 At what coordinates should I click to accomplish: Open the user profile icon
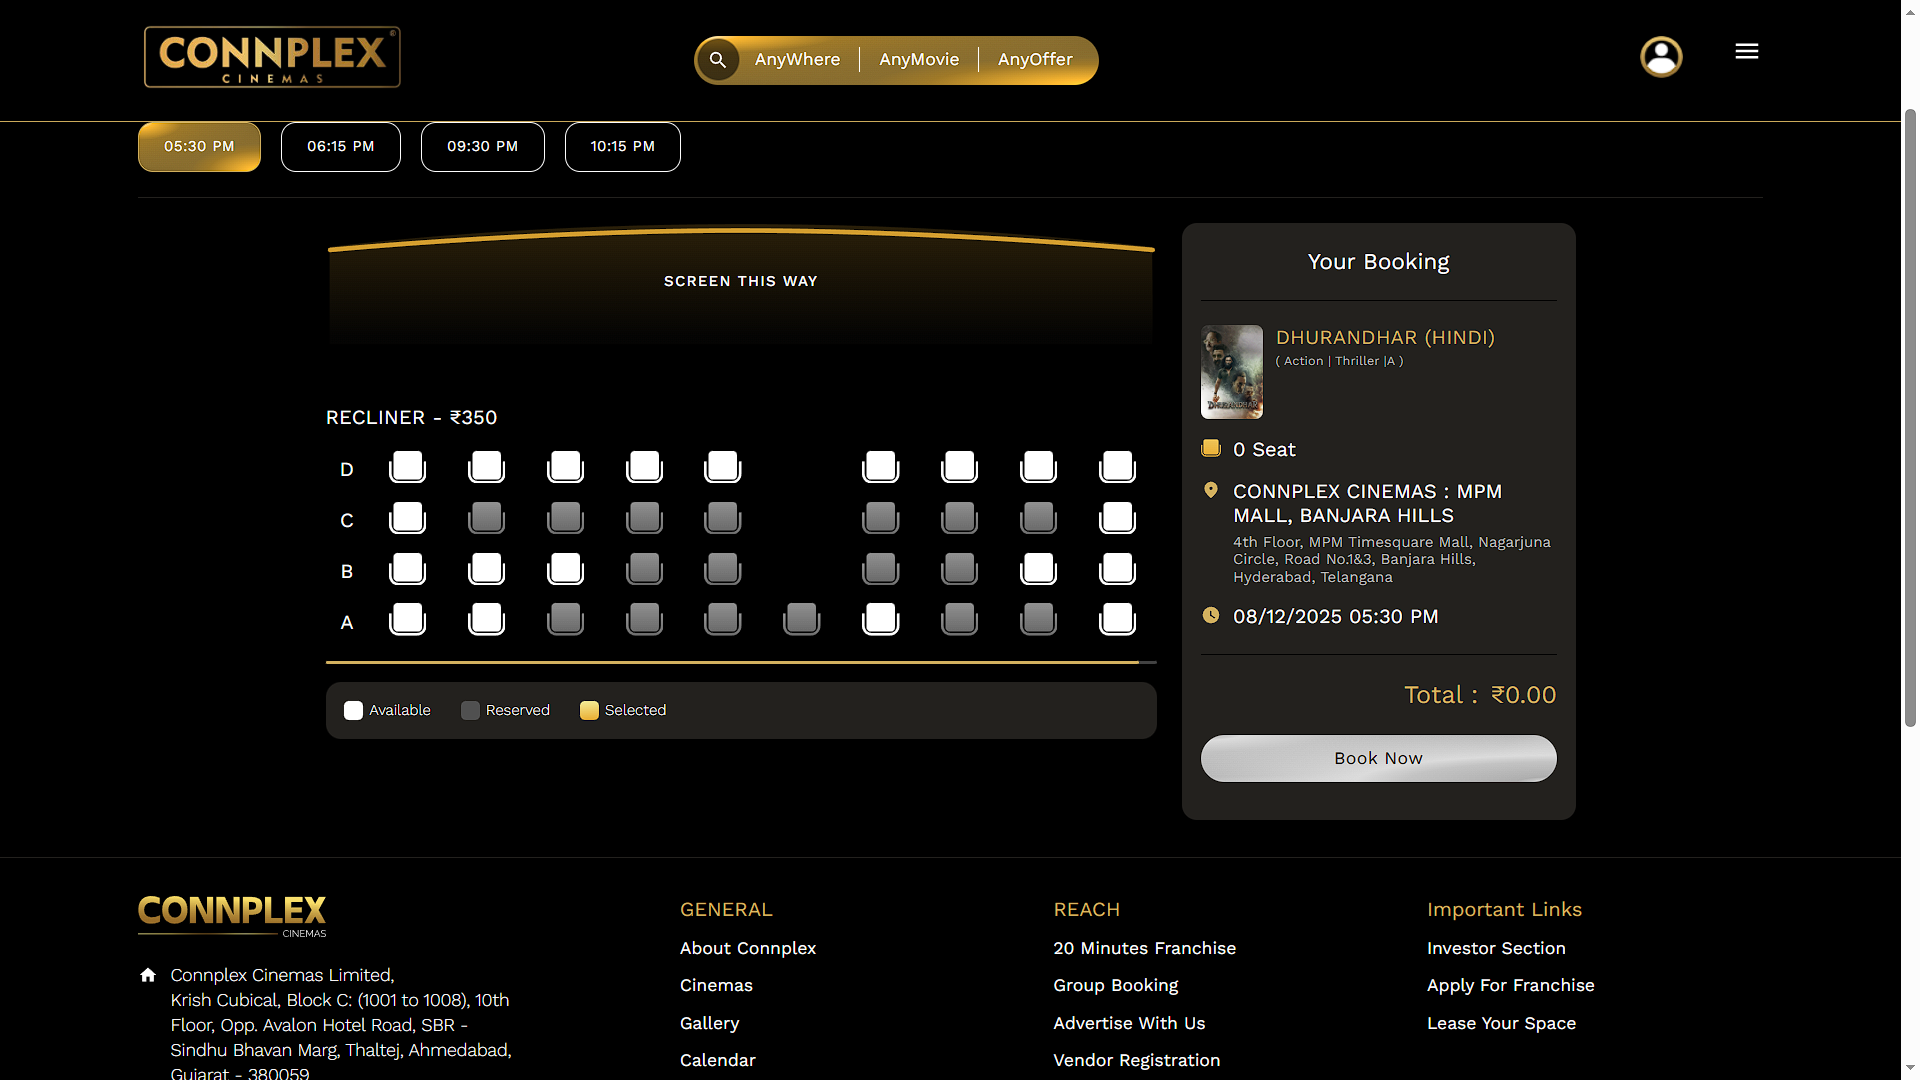point(1661,57)
